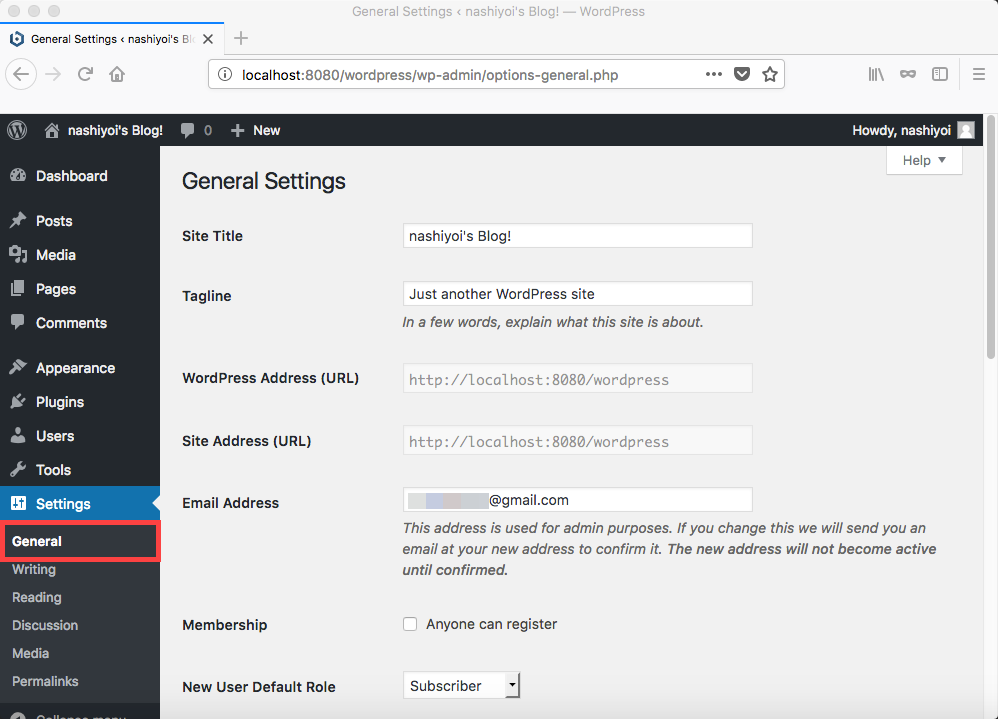
Task: Click the Email Address input field
Action: 577,499
